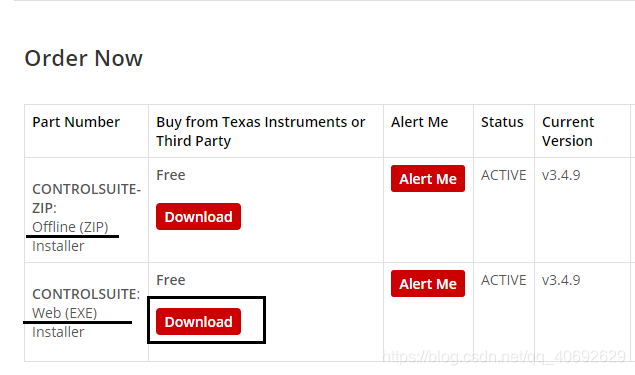Click the Alert Me column header

point(420,122)
